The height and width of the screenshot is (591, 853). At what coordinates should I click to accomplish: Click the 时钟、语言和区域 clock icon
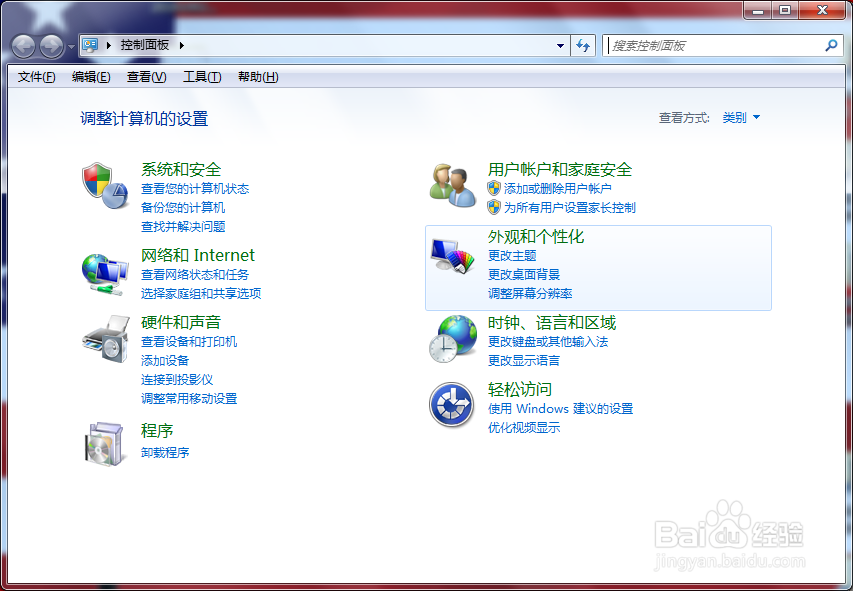coord(452,338)
